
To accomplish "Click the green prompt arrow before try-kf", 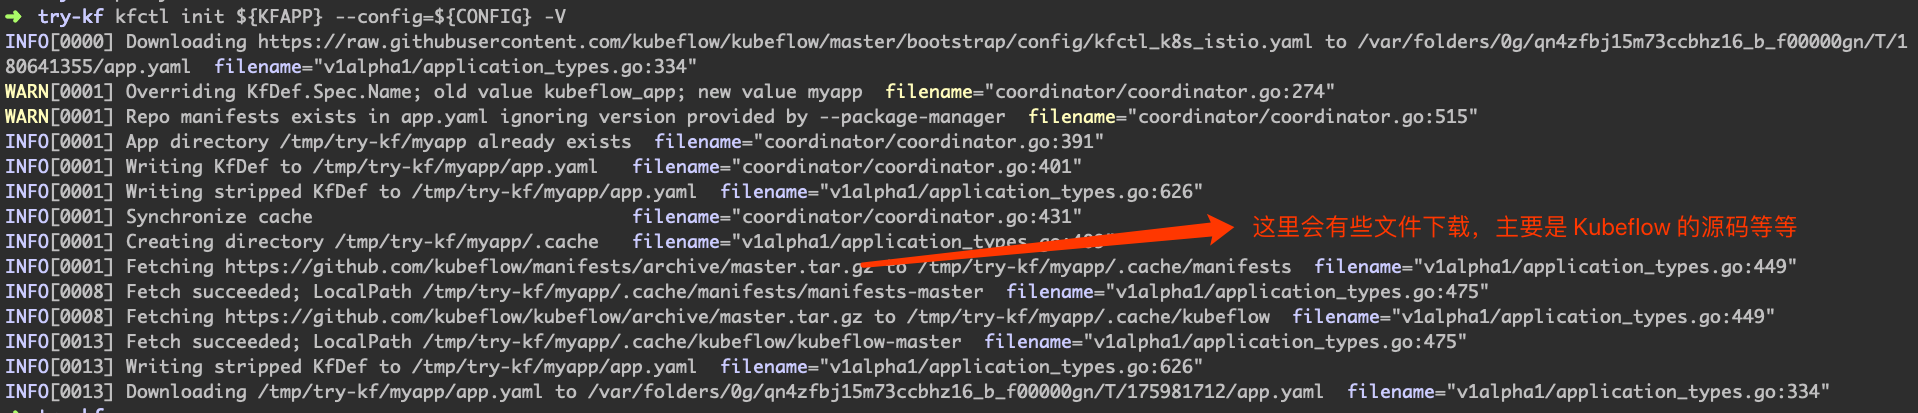I will pyautogui.click(x=13, y=16).
